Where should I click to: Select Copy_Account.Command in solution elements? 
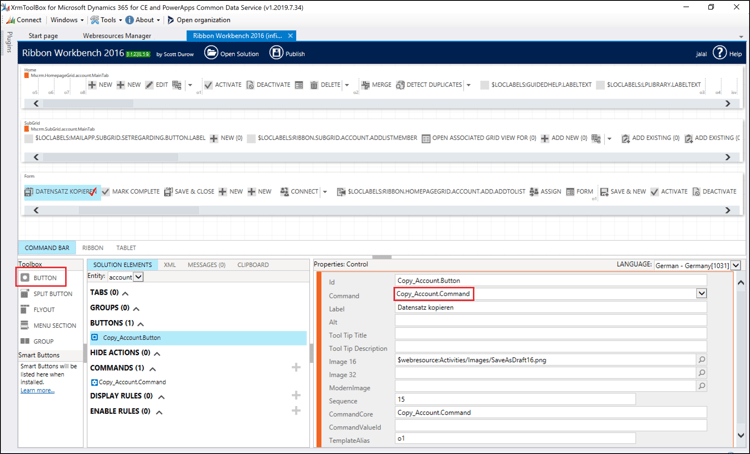point(132,382)
